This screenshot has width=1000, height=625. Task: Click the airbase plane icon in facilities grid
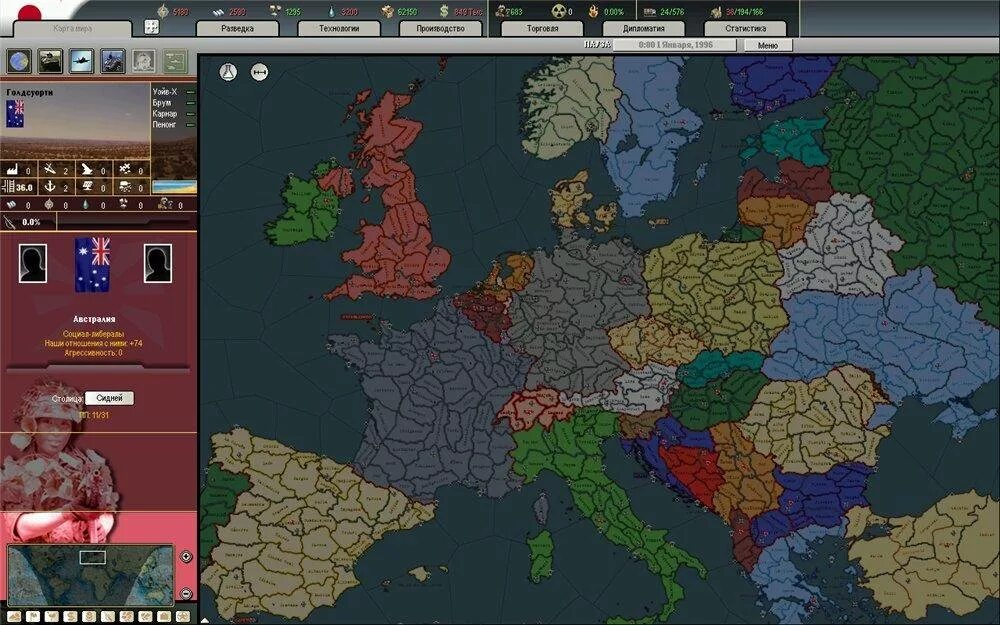[50, 170]
